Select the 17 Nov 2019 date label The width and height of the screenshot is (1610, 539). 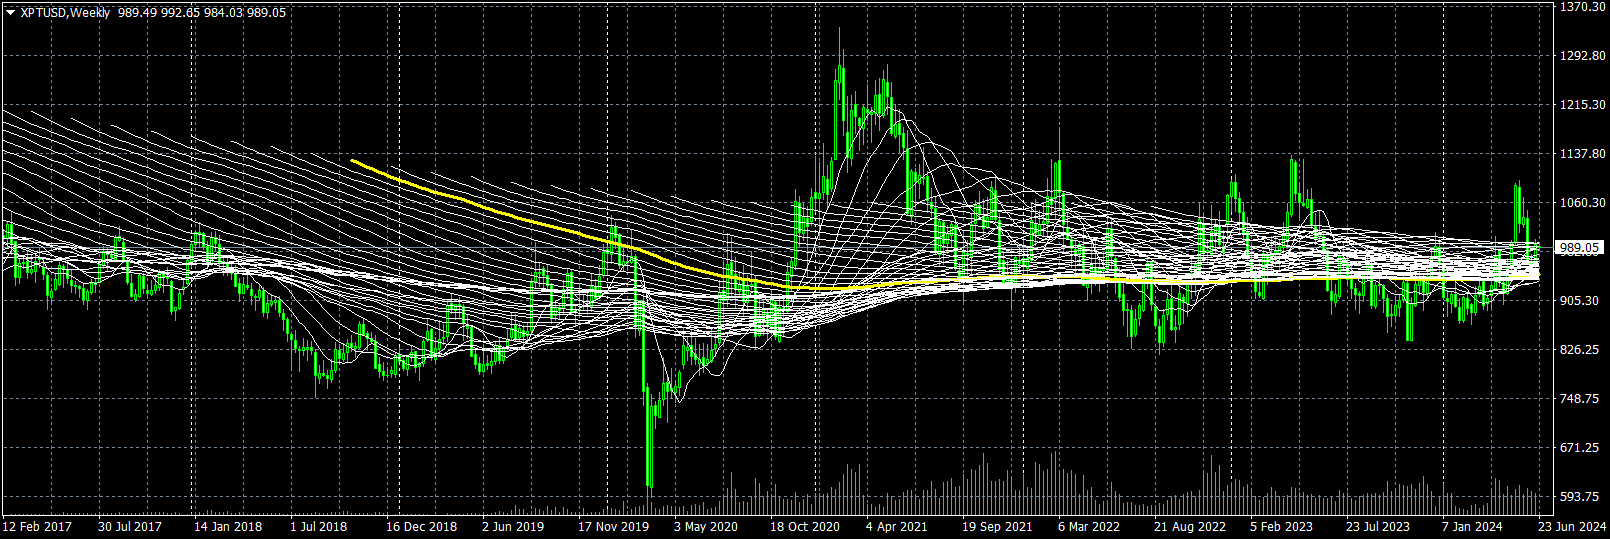click(613, 526)
